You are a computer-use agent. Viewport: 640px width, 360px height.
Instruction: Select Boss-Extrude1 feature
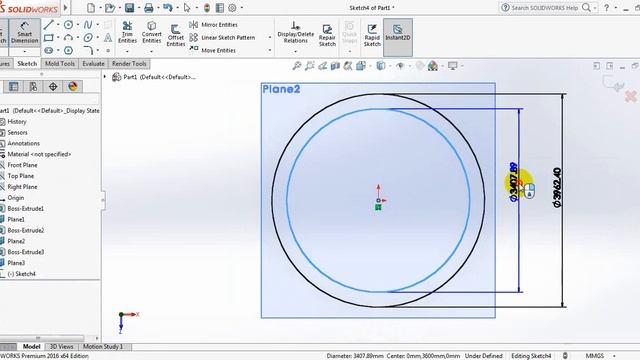tap(25, 209)
